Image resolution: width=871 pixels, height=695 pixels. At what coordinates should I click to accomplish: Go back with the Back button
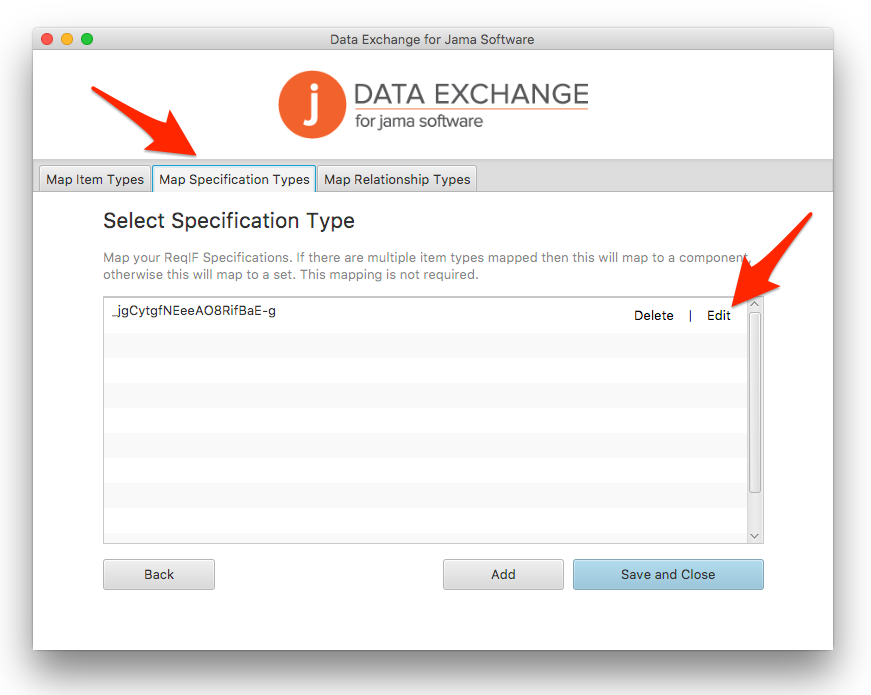pos(159,574)
